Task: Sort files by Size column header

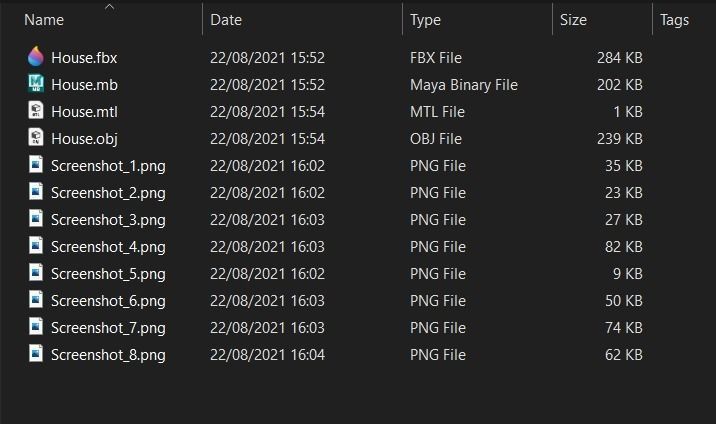Action: tap(573, 20)
